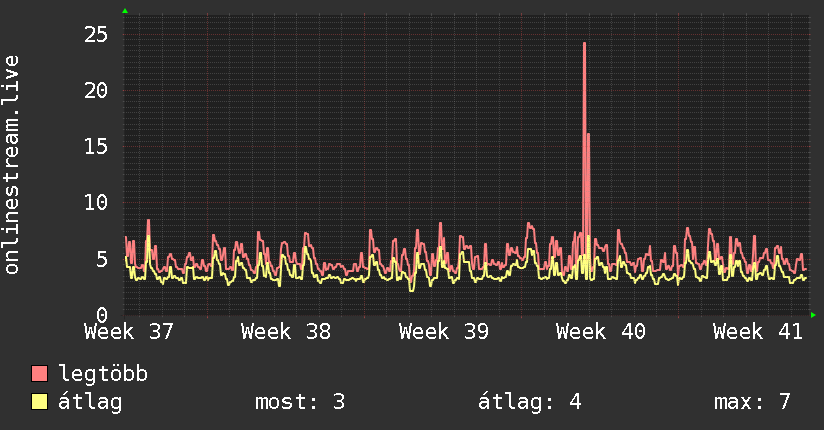This screenshot has height=430, width=824.
Task: Click the yellow átlag legend color swatch
Action: click(39, 402)
